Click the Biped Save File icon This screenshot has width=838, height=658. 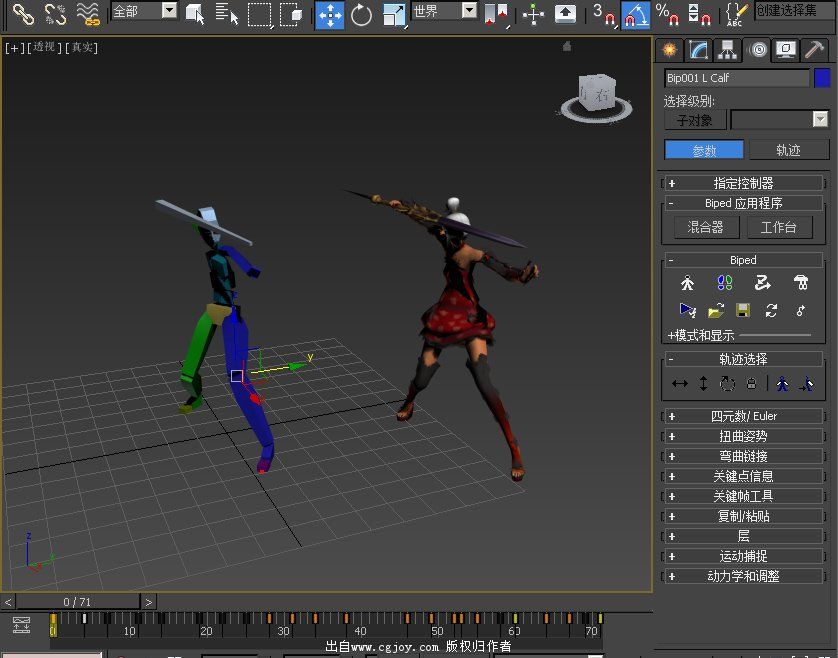pyautogui.click(x=743, y=310)
